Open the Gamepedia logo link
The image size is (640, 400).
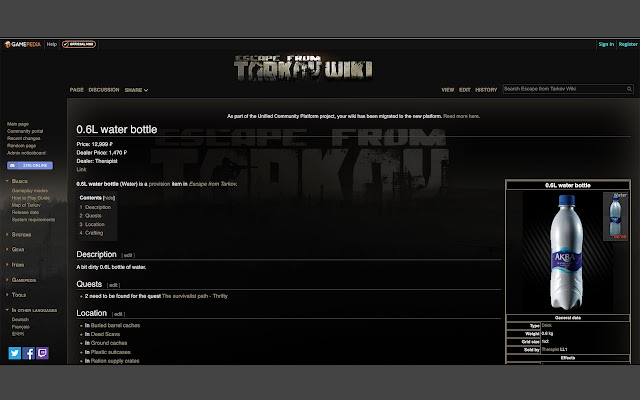coord(23,44)
